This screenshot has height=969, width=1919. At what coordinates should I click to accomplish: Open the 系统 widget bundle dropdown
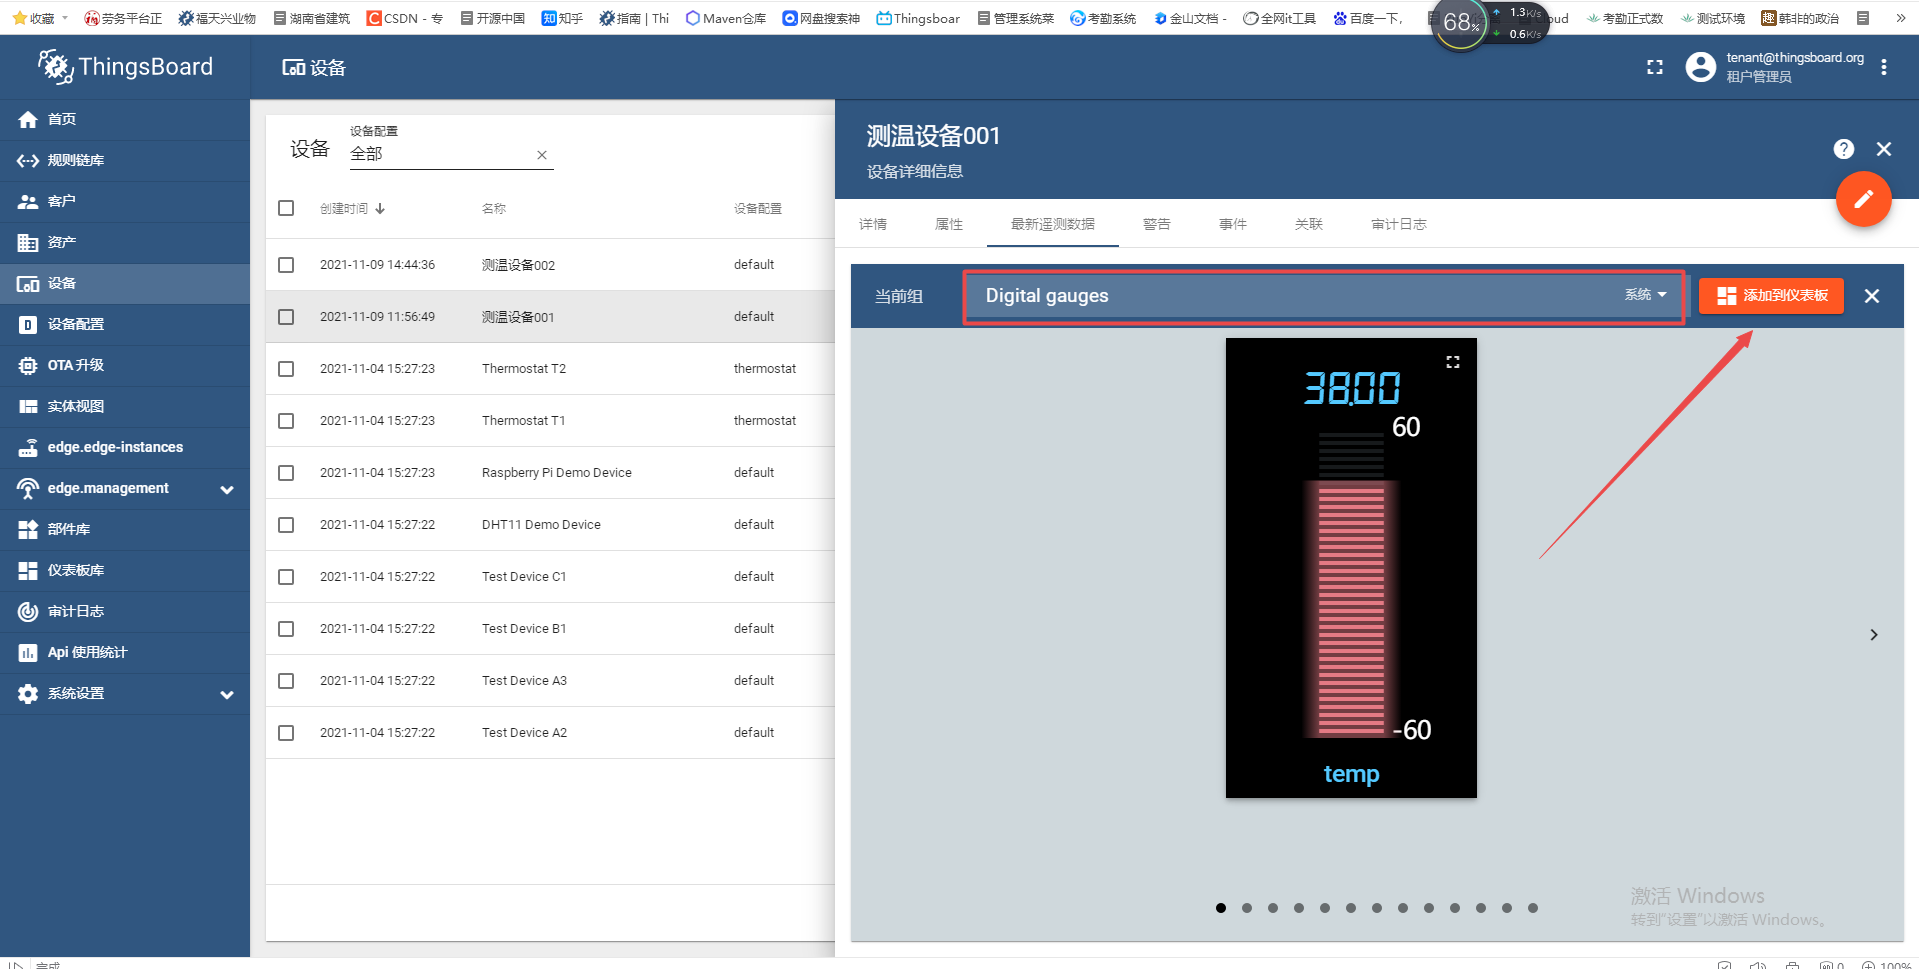1644,295
